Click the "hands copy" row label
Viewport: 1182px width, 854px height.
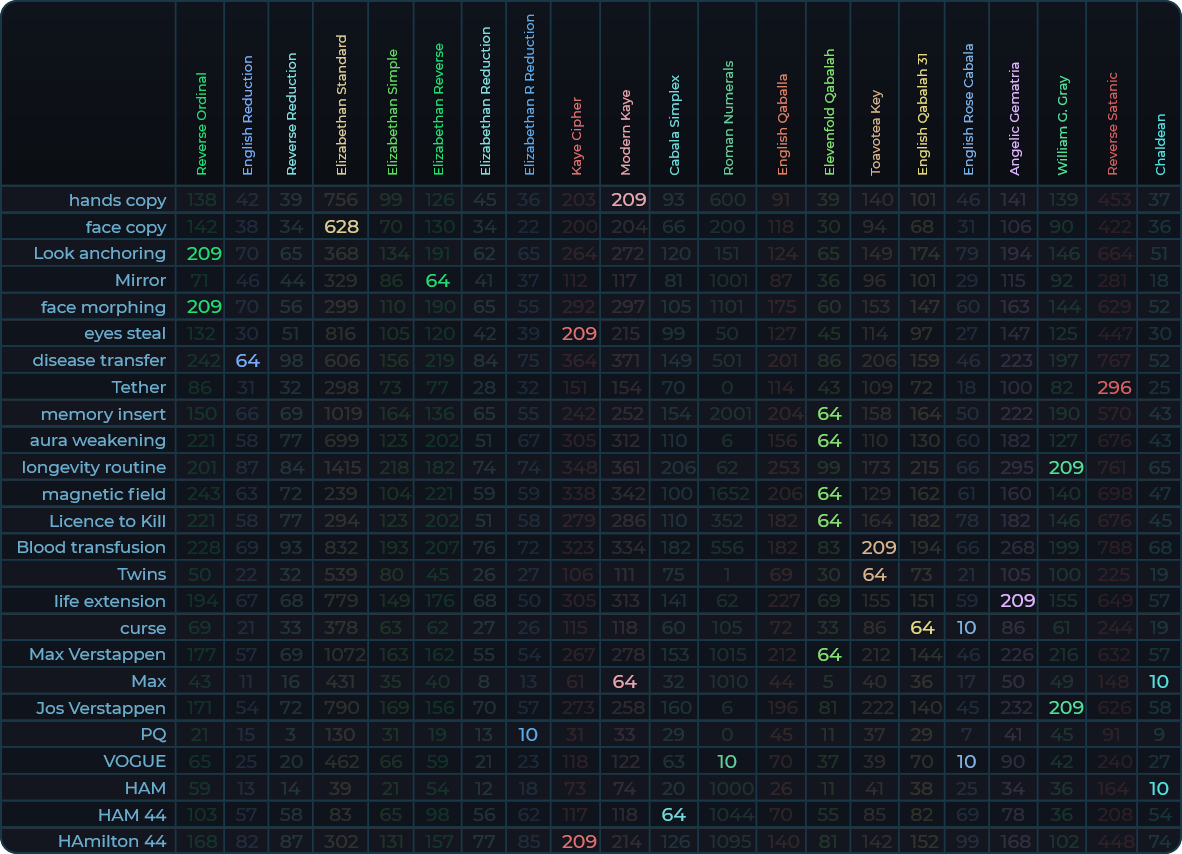(x=117, y=200)
